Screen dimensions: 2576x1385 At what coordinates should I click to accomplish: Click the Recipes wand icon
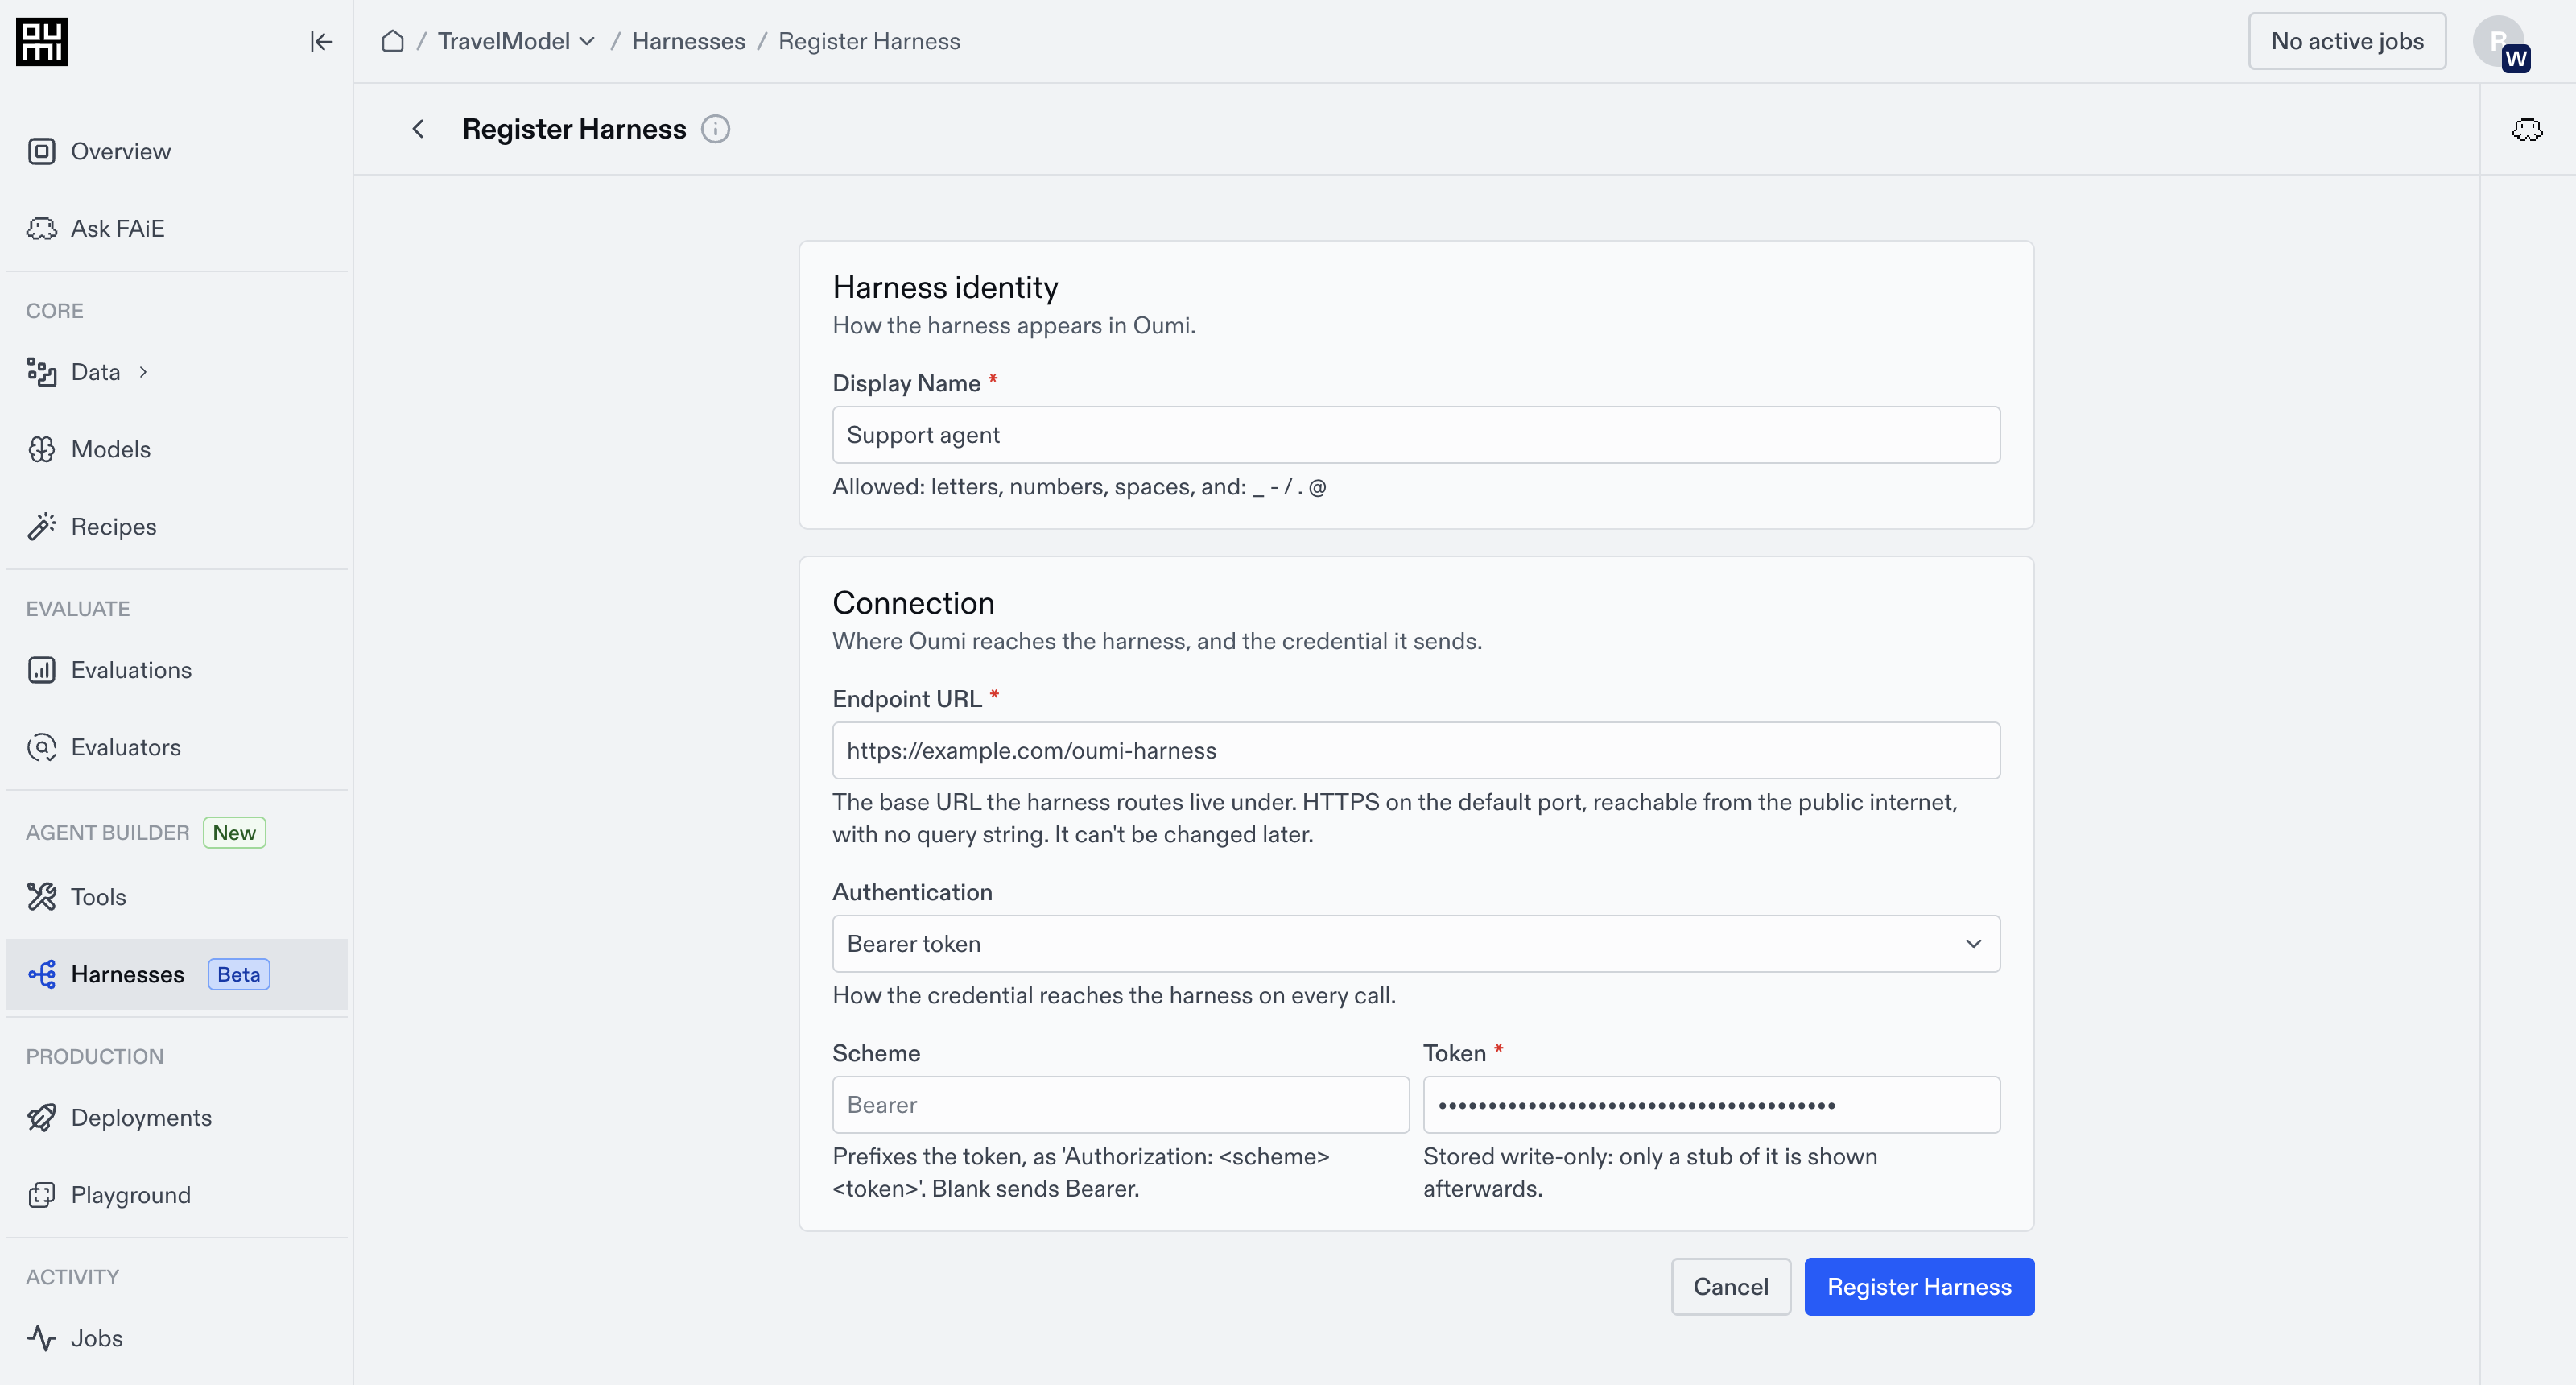point(41,526)
